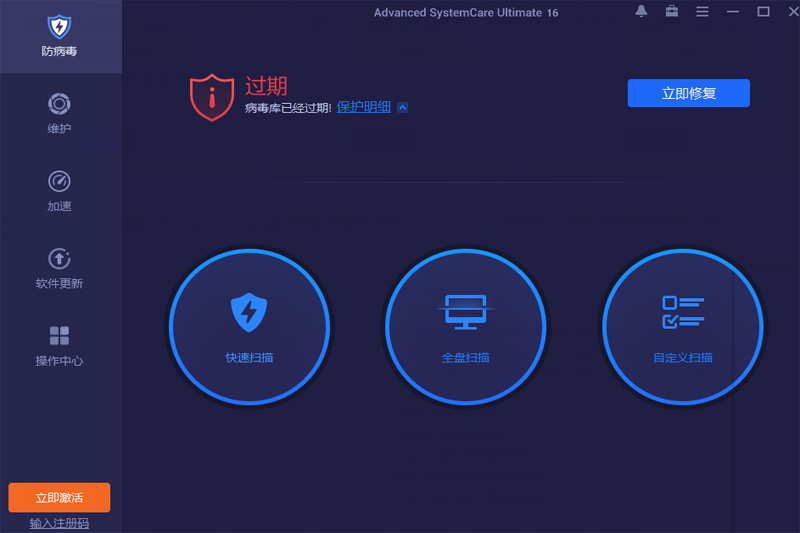Screen dimensions: 800x533
Task: Open the toolbox briefcase icon
Action: point(672,11)
